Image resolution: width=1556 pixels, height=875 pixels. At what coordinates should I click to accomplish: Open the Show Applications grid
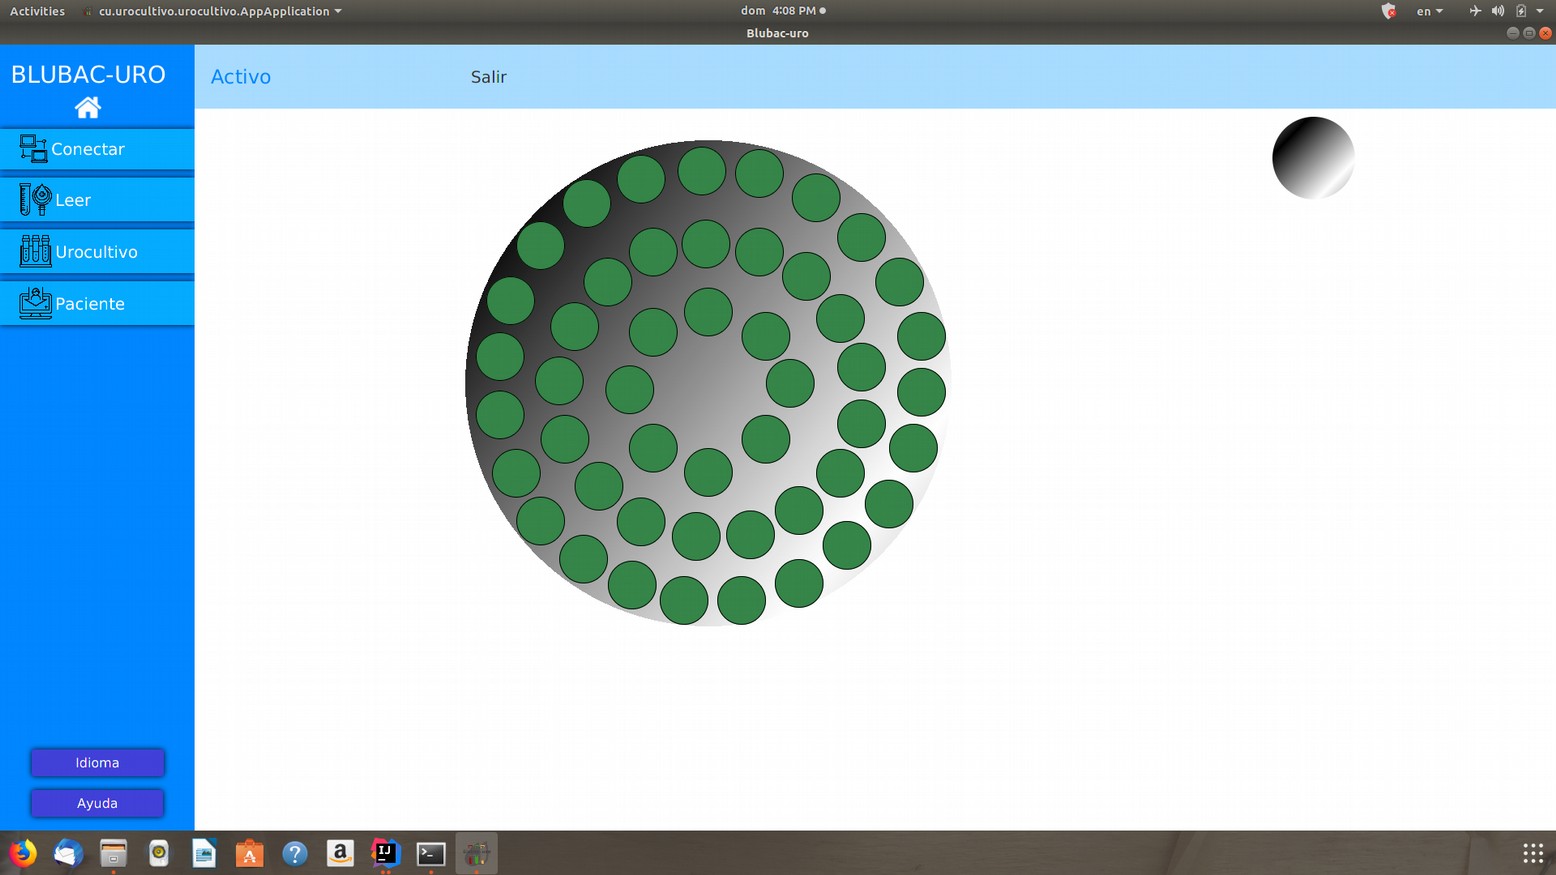(x=1532, y=853)
